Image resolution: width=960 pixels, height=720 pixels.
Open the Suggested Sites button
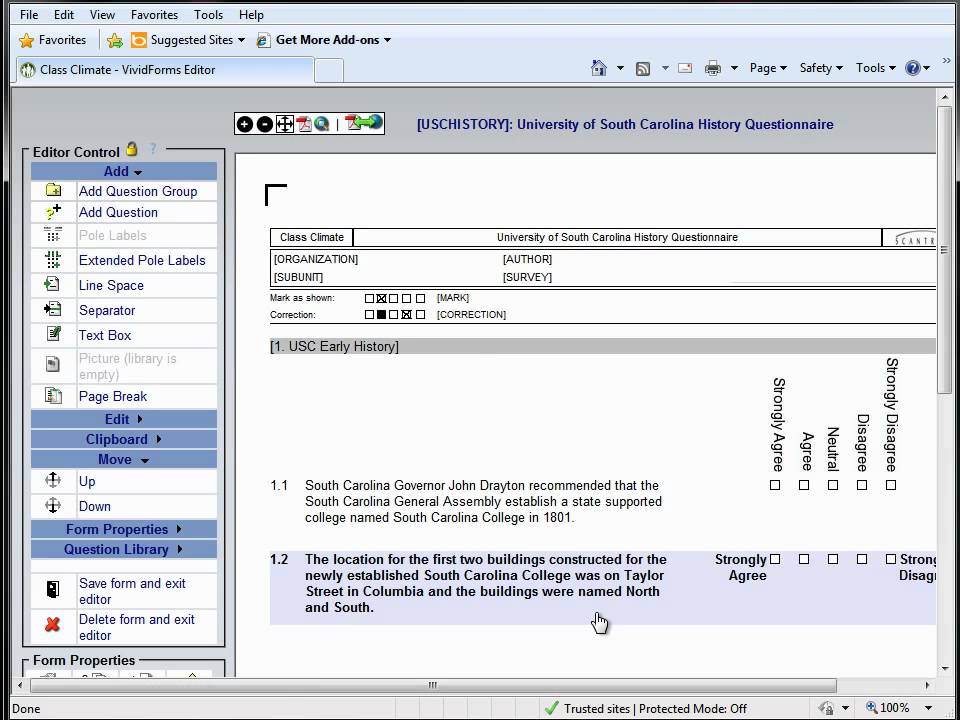(189, 40)
